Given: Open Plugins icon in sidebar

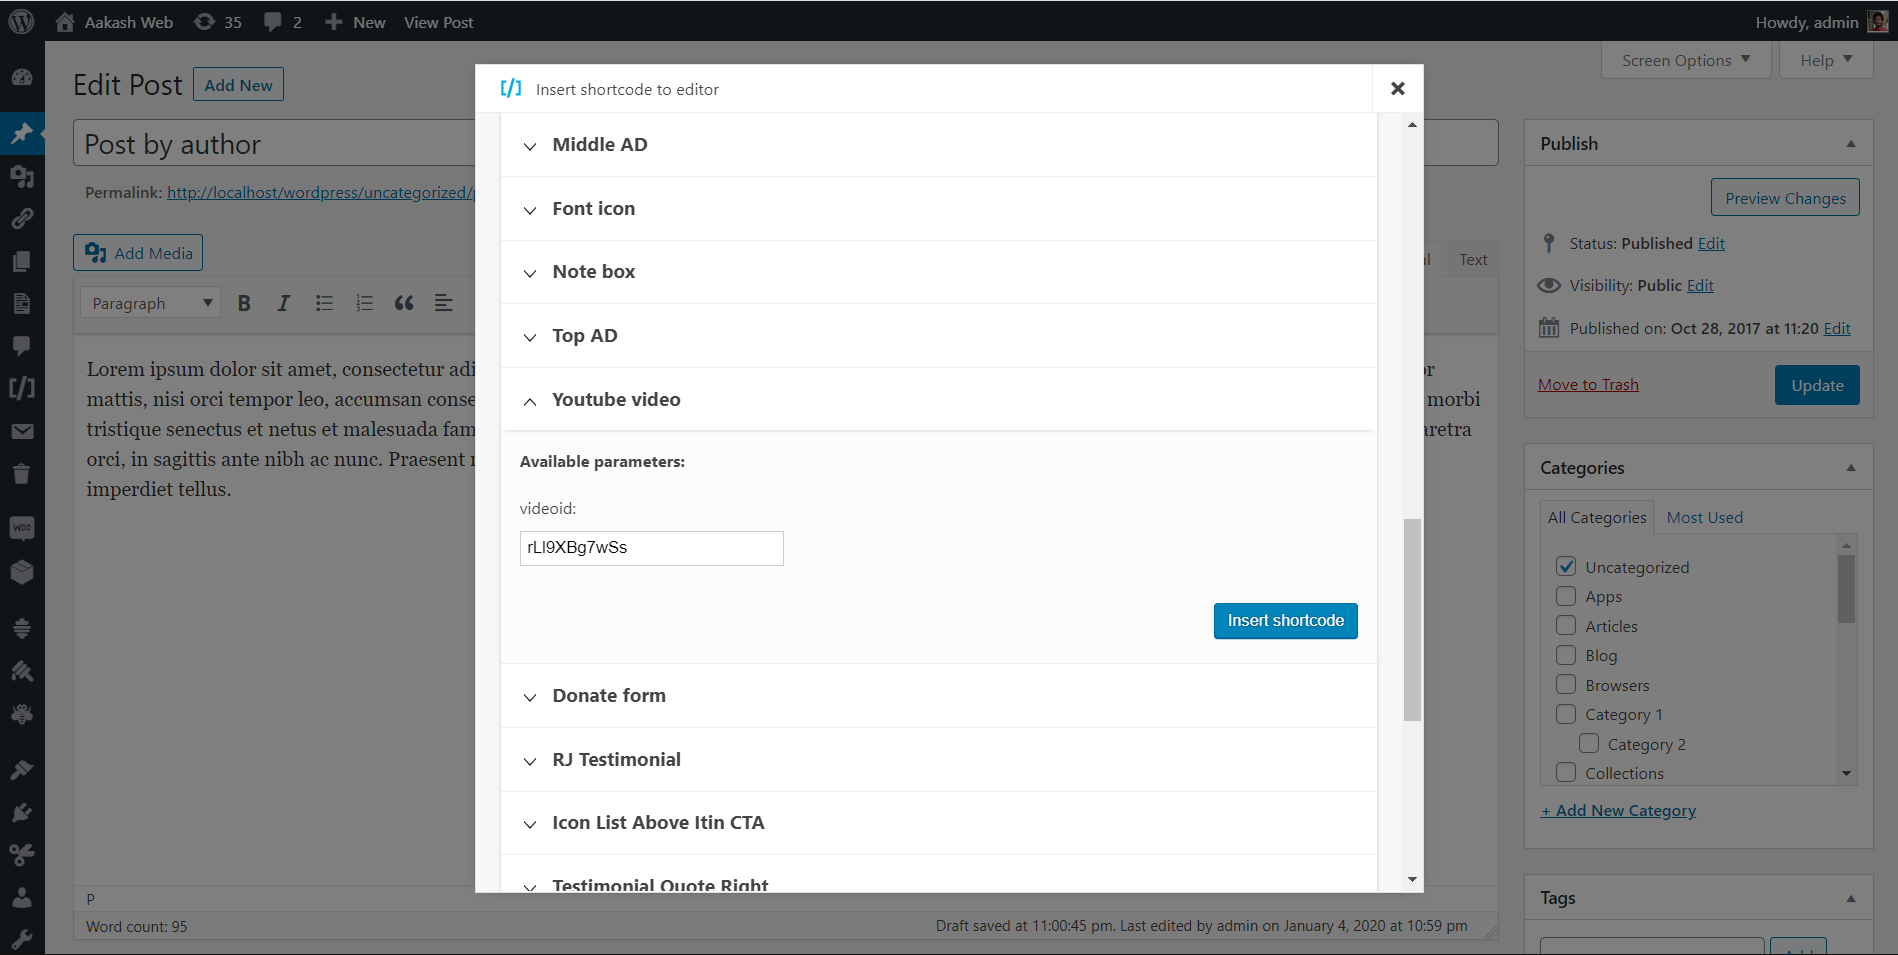Looking at the screenshot, I should tap(22, 812).
